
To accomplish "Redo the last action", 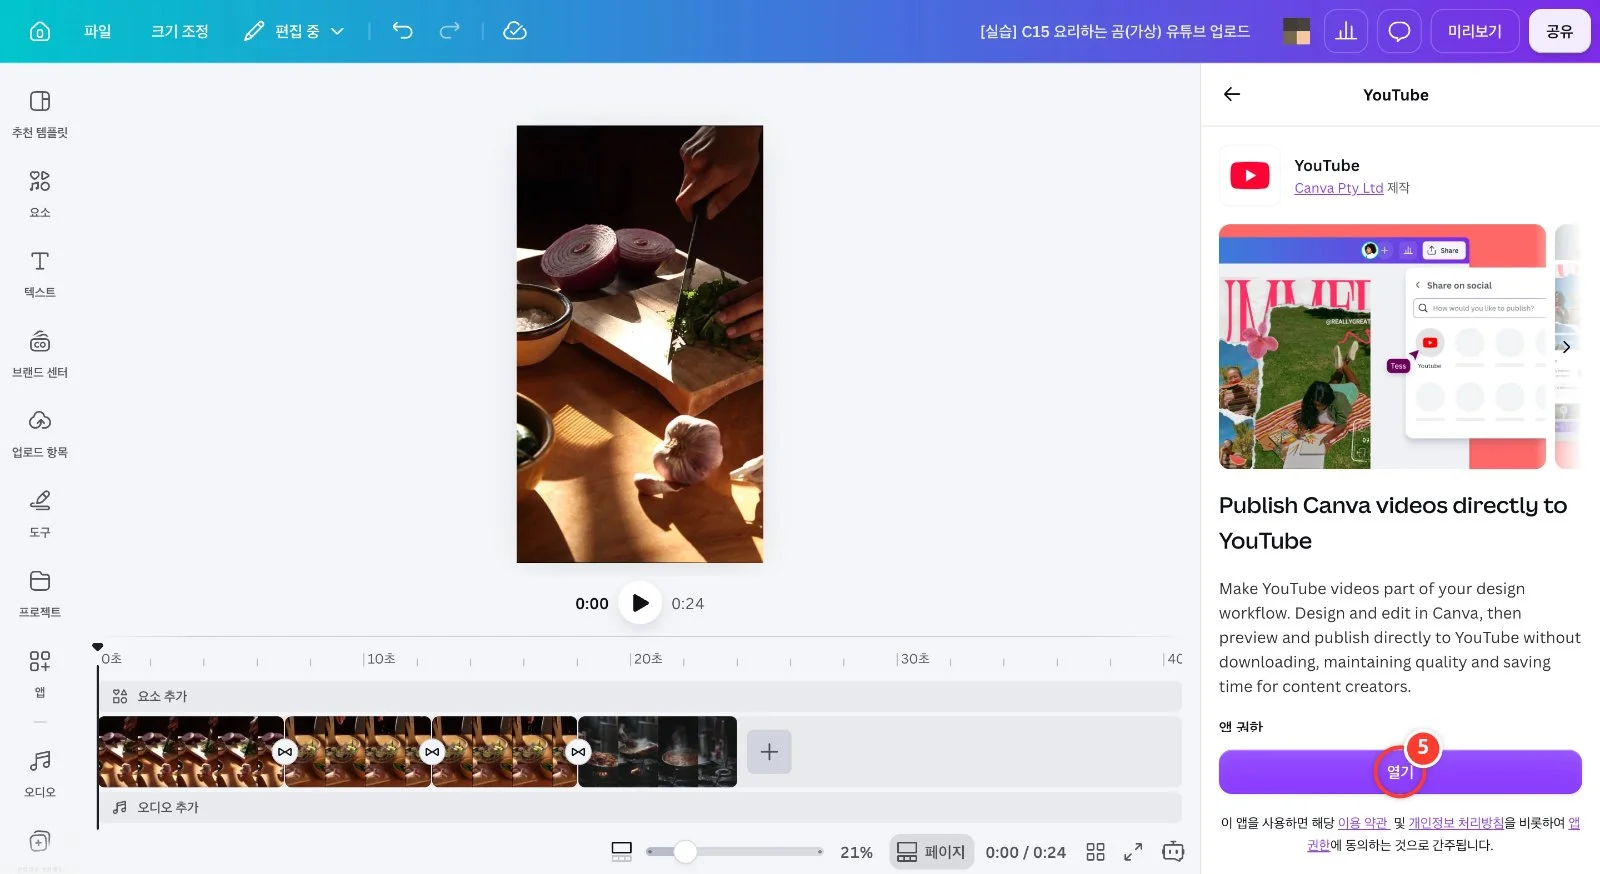I will [x=450, y=31].
